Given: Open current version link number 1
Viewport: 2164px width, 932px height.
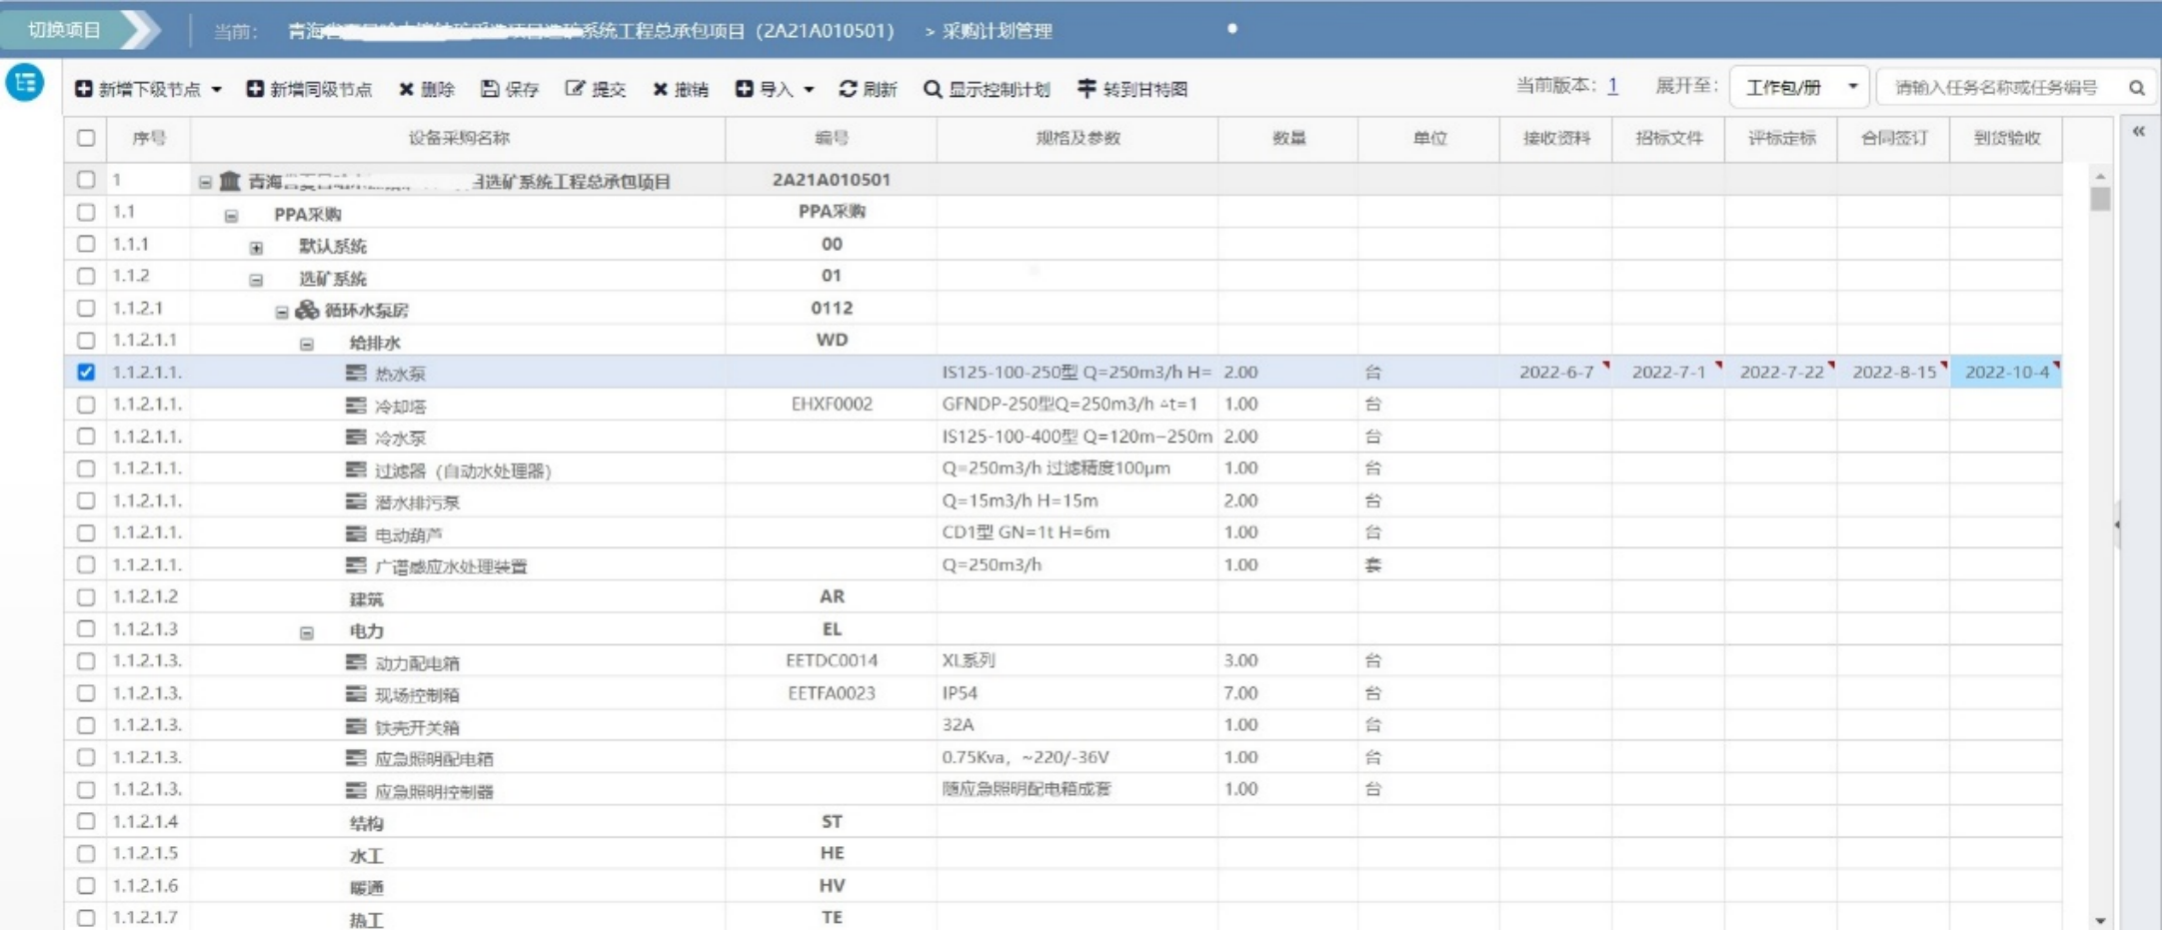Looking at the screenshot, I should [x=1612, y=86].
